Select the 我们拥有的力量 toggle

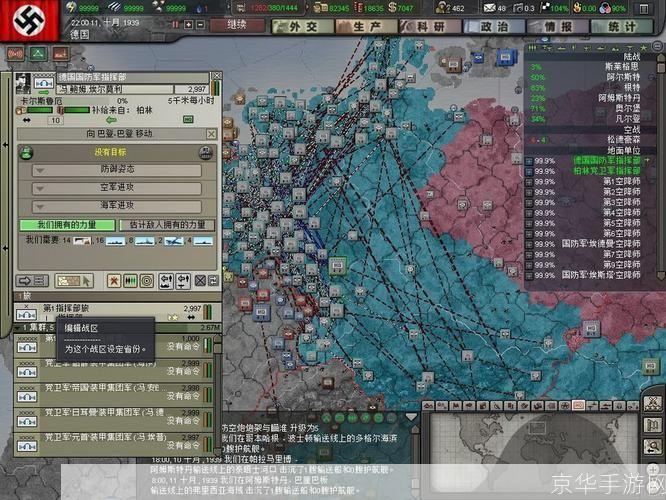(67, 225)
